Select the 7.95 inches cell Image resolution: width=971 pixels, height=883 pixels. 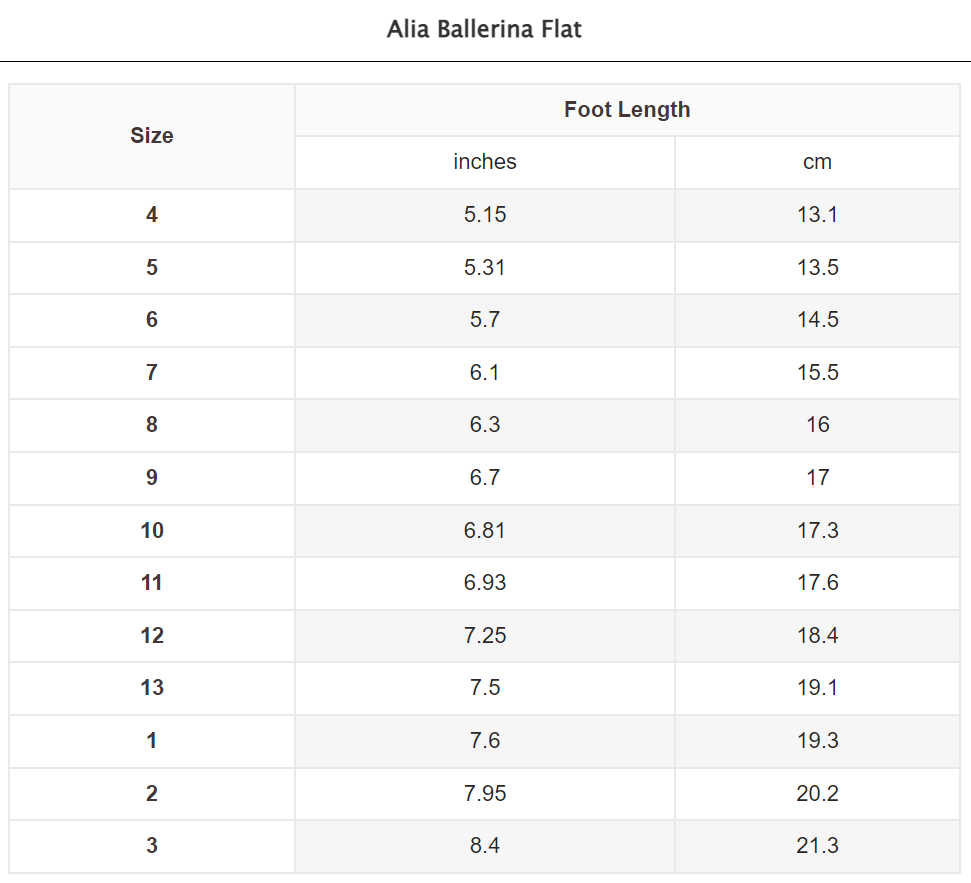point(485,794)
